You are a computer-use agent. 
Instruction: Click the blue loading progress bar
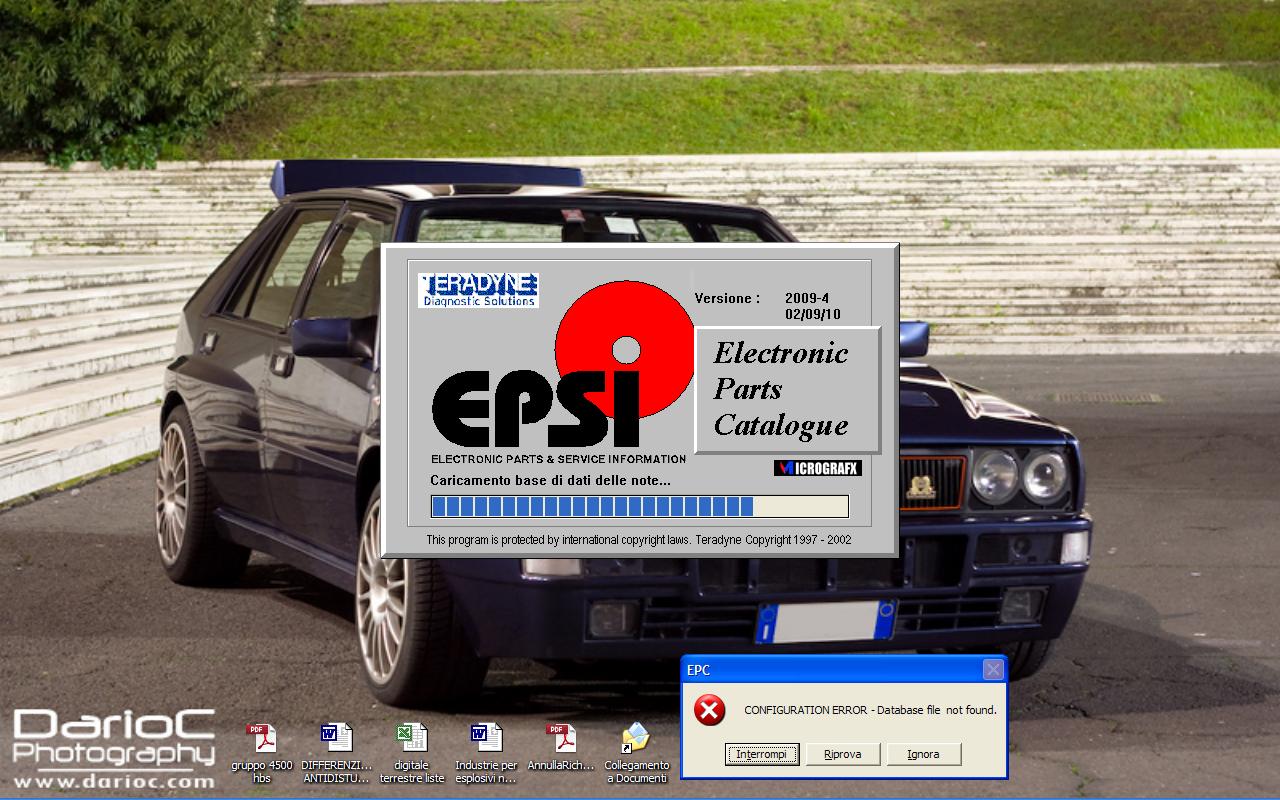coord(640,506)
